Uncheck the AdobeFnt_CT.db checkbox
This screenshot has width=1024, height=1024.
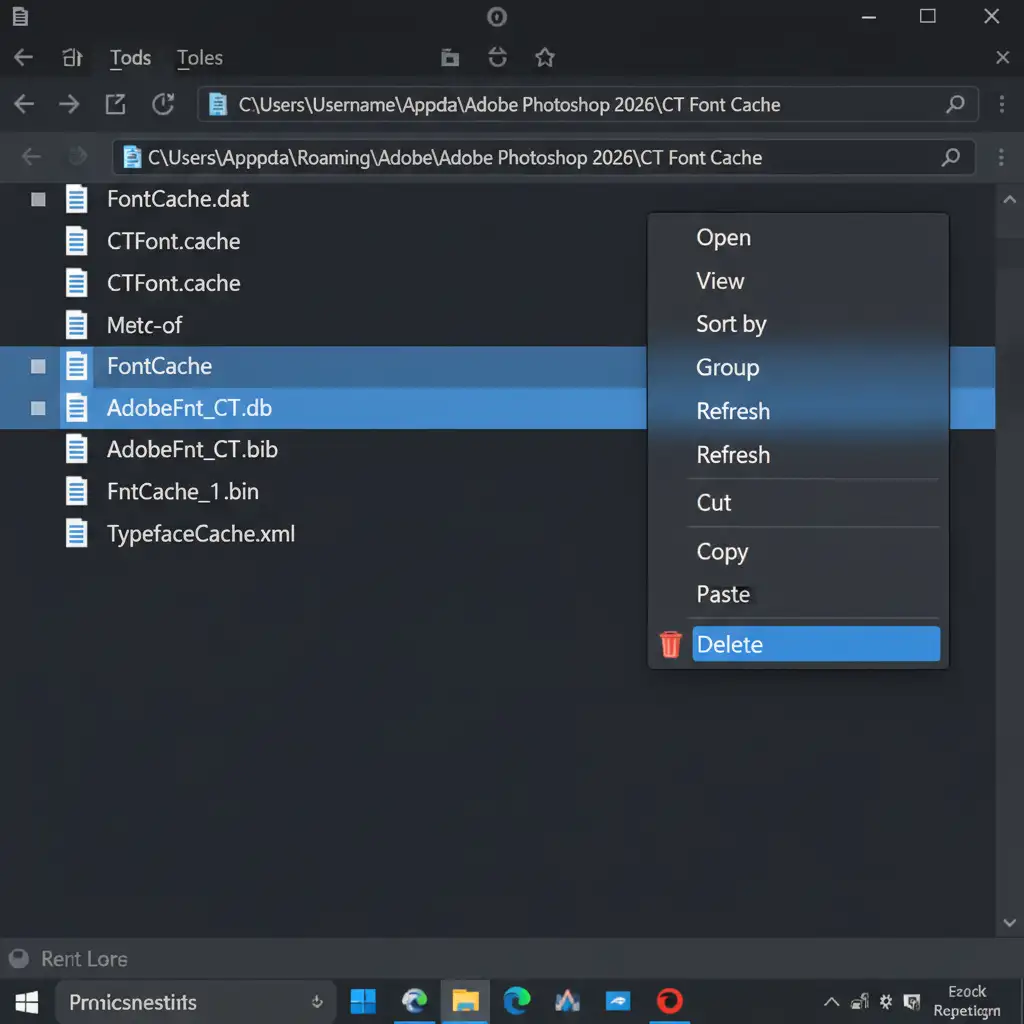point(38,408)
